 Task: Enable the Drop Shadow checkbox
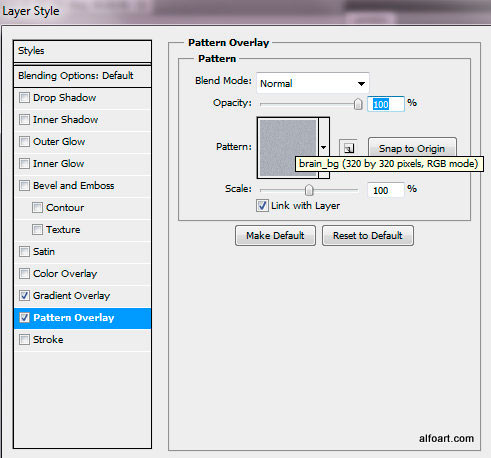click(x=24, y=98)
